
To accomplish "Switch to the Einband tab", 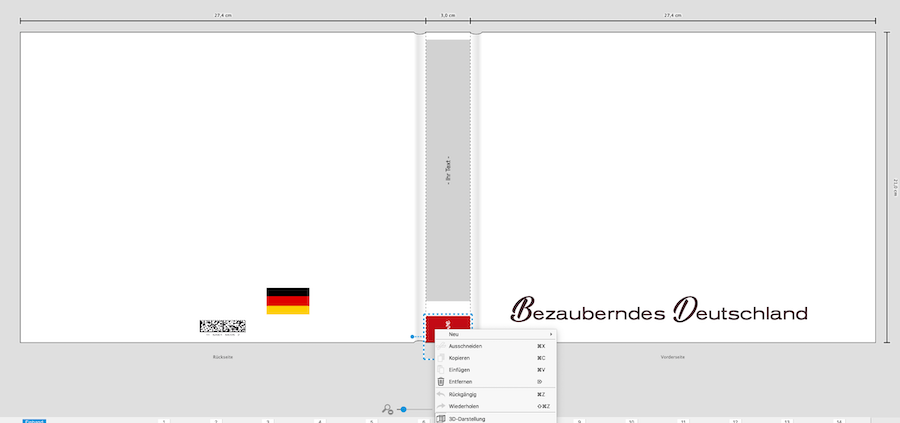I will (34, 421).
